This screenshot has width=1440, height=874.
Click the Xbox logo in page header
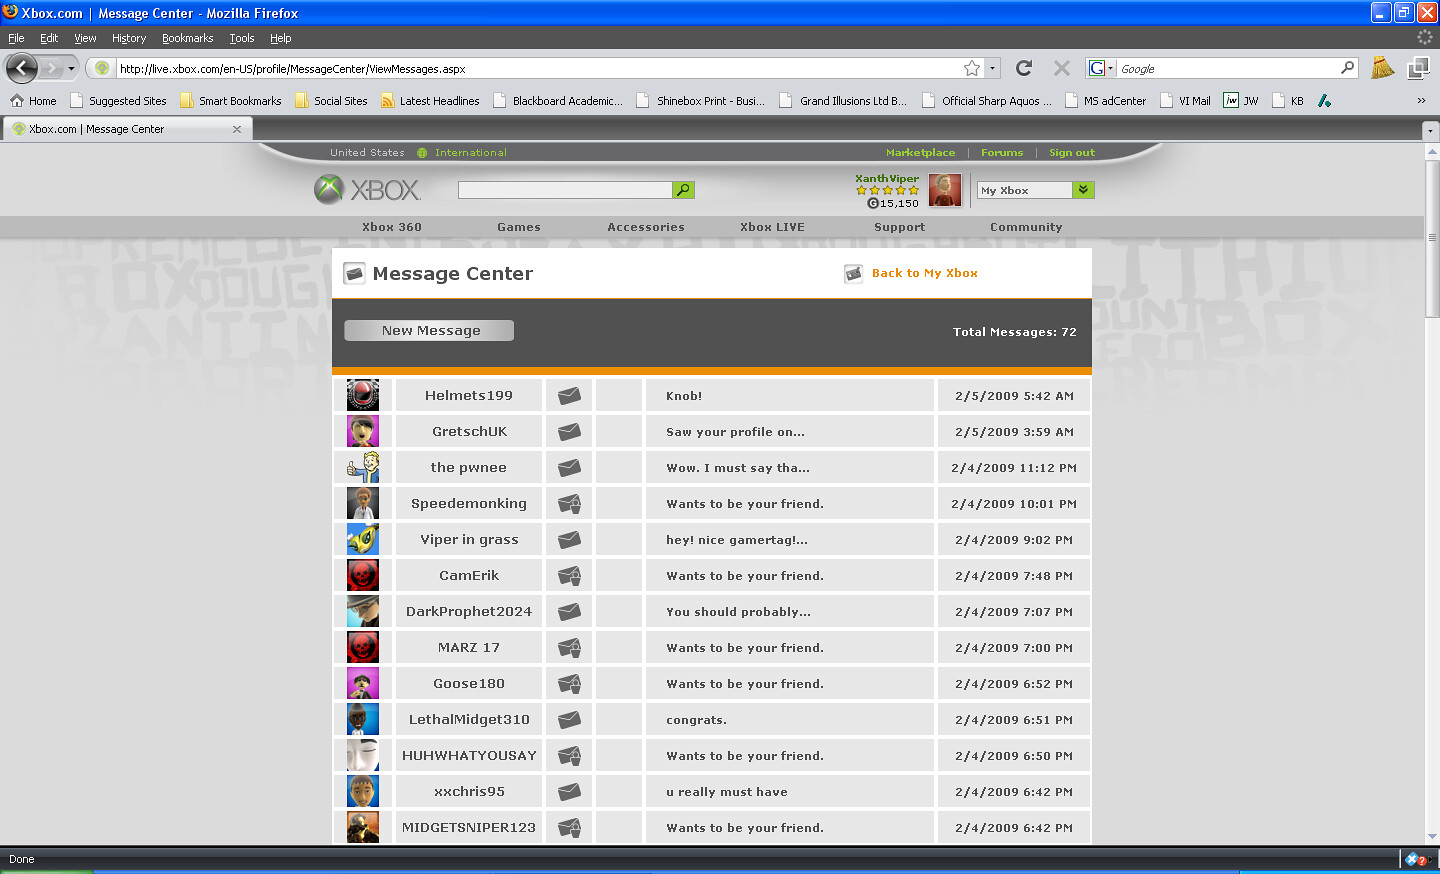[x=368, y=189]
